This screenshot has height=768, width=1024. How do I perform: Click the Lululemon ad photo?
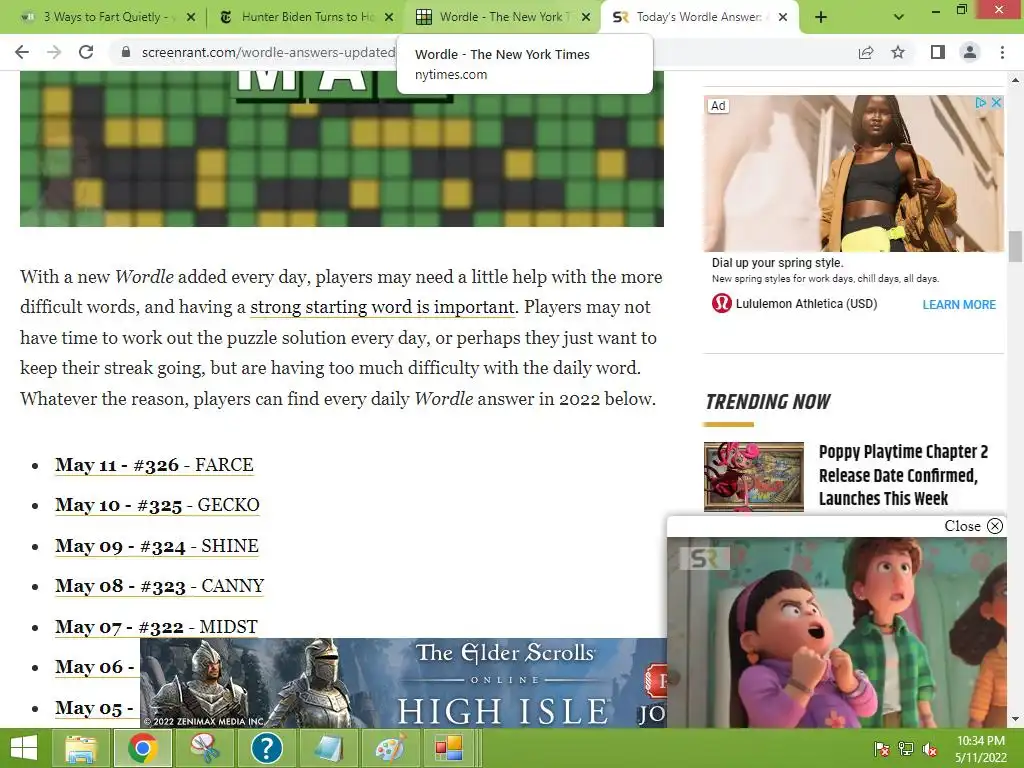pos(854,174)
